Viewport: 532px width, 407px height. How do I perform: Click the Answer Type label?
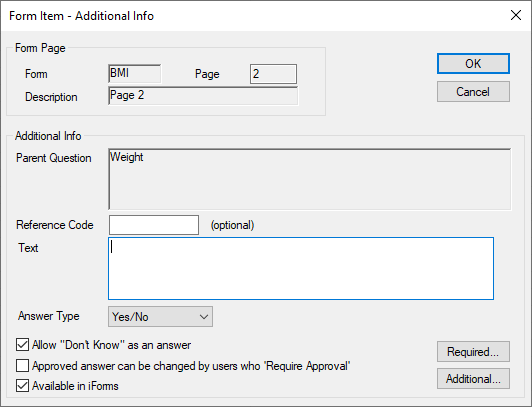tap(49, 316)
